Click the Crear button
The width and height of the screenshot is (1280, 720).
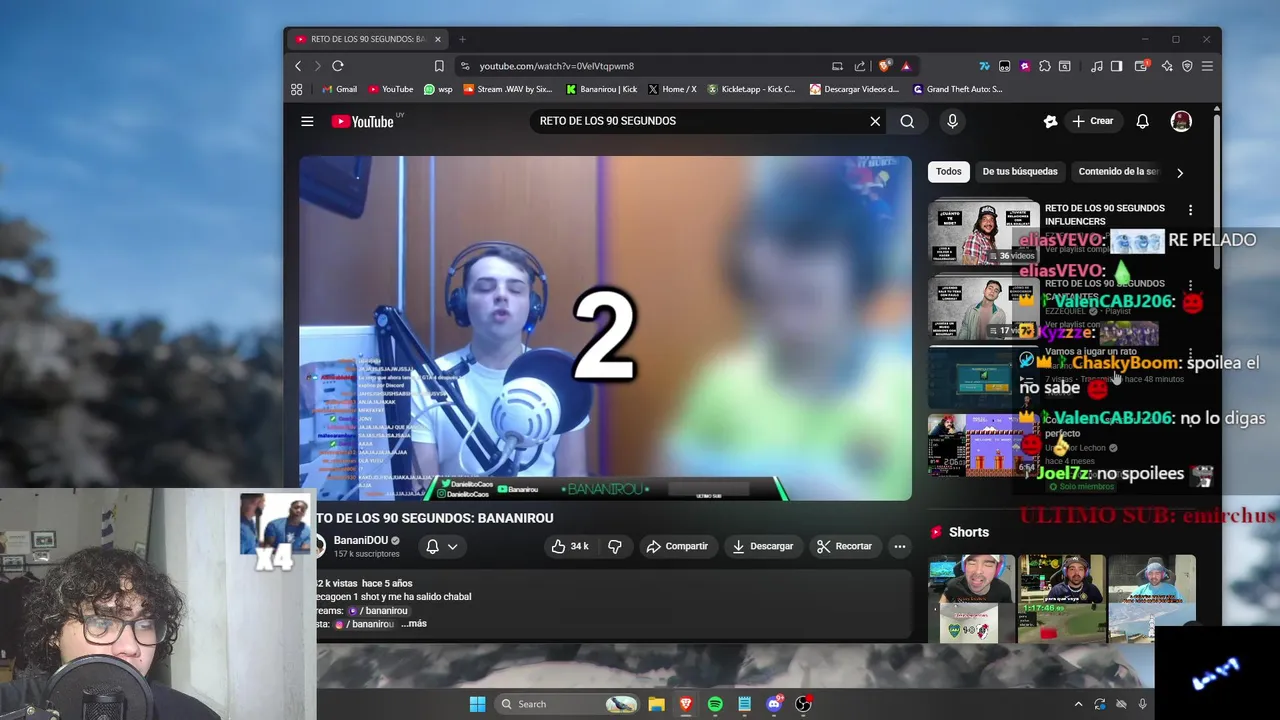(x=1093, y=121)
